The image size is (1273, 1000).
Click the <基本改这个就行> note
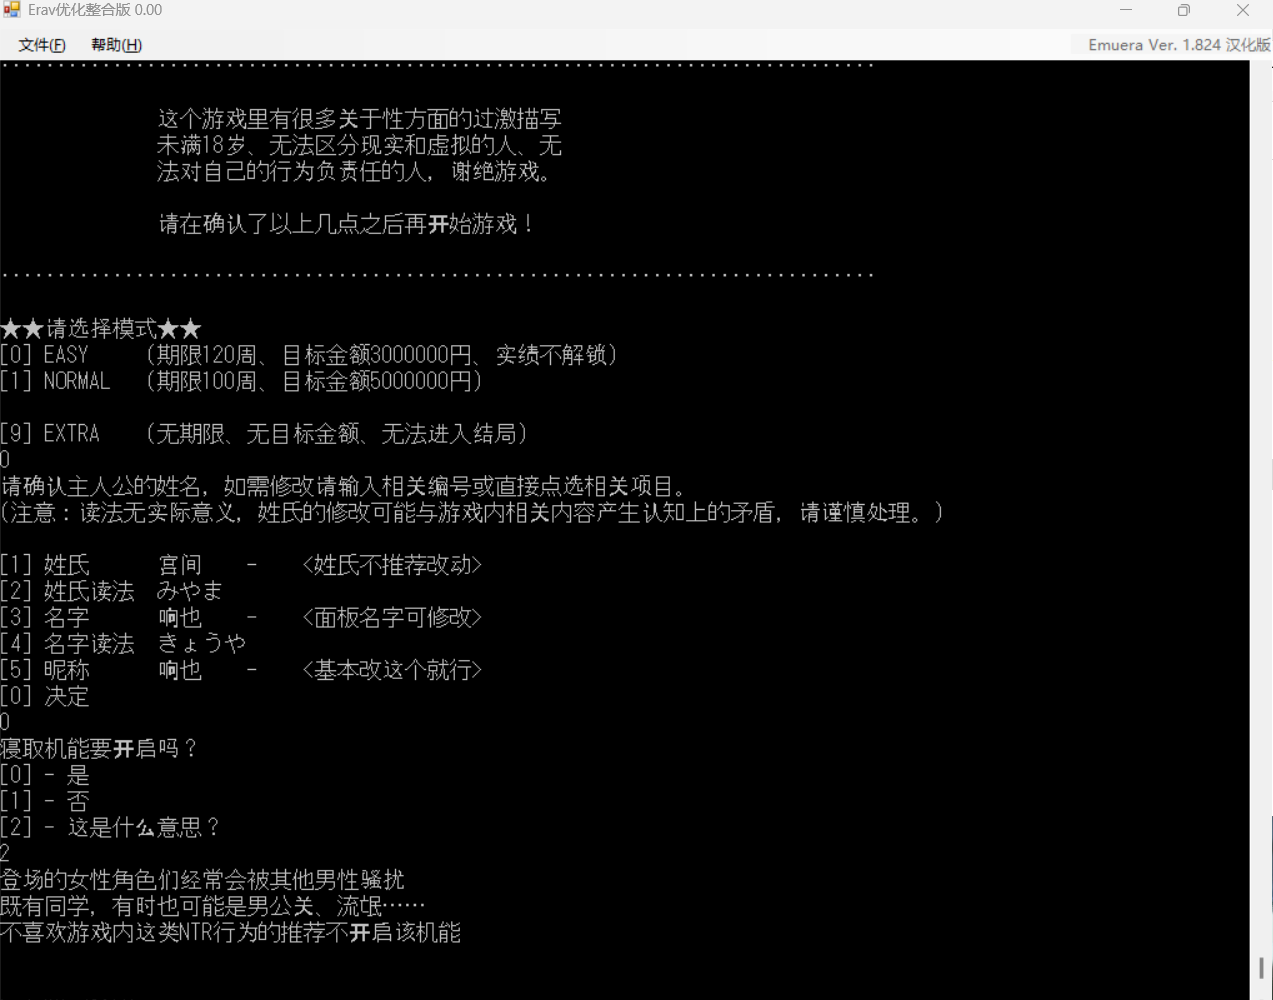click(x=392, y=670)
